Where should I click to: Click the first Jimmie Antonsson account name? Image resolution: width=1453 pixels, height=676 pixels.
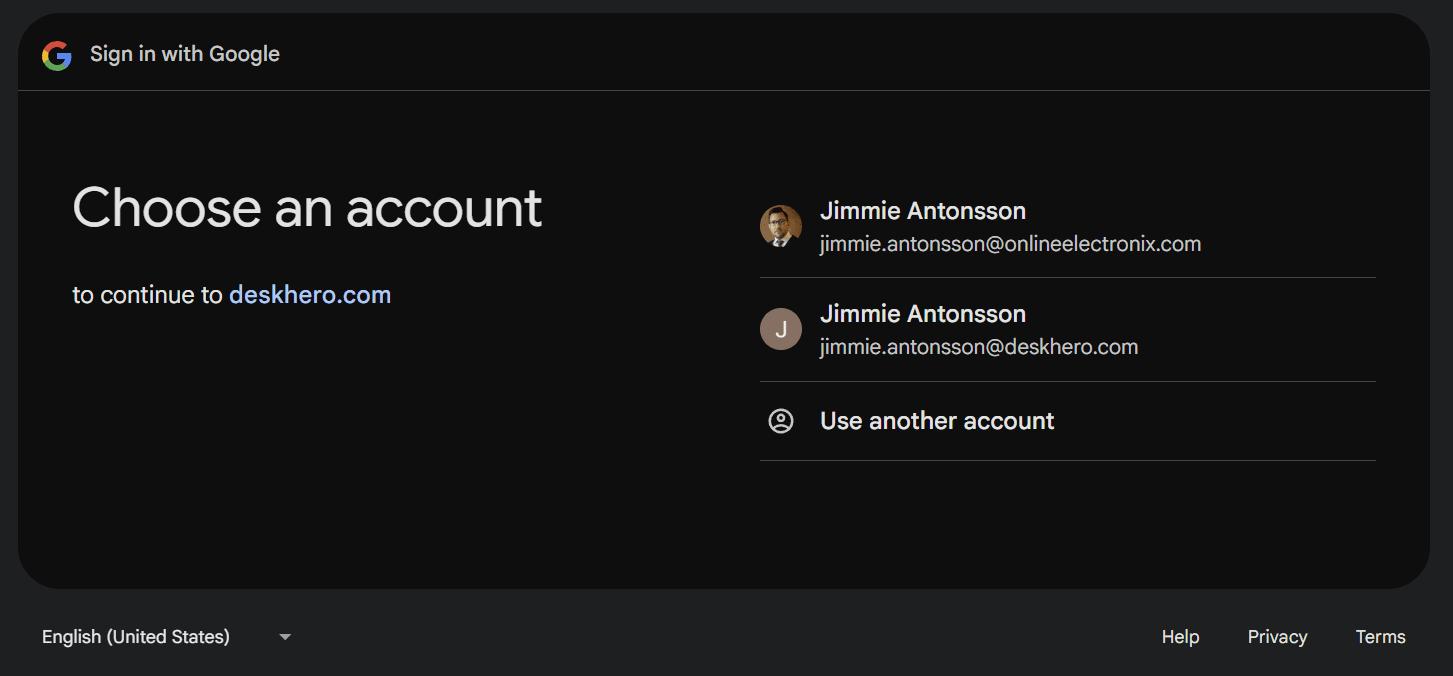(x=922, y=211)
